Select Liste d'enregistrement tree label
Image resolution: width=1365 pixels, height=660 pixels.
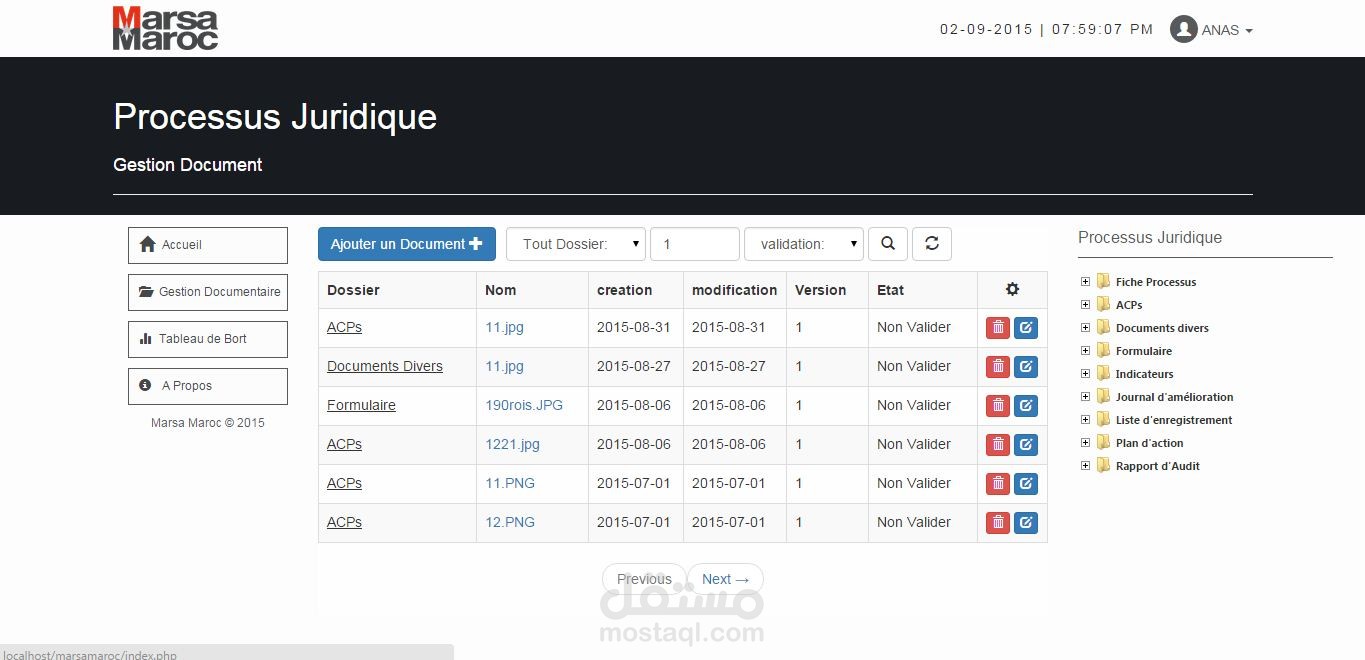[1174, 420]
